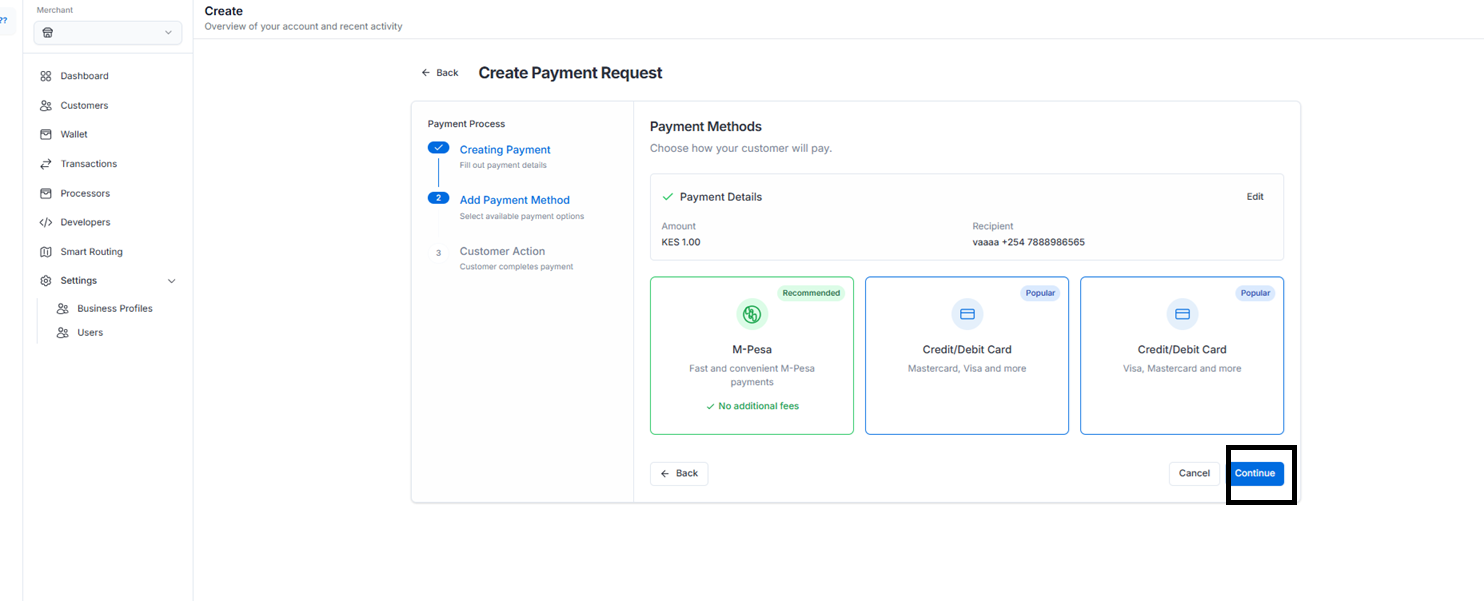Viewport: 1484px width, 601px height.
Task: Open the Merchant selector dropdown
Action: (108, 33)
